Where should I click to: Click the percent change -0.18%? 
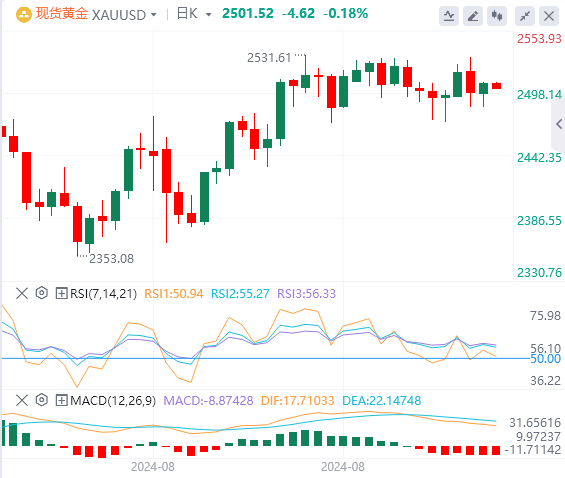[x=346, y=14]
